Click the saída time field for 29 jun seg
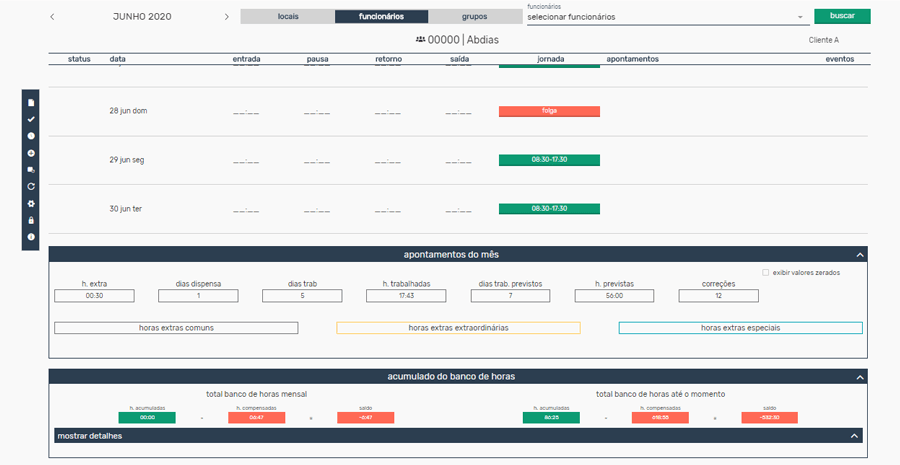 [459, 161]
